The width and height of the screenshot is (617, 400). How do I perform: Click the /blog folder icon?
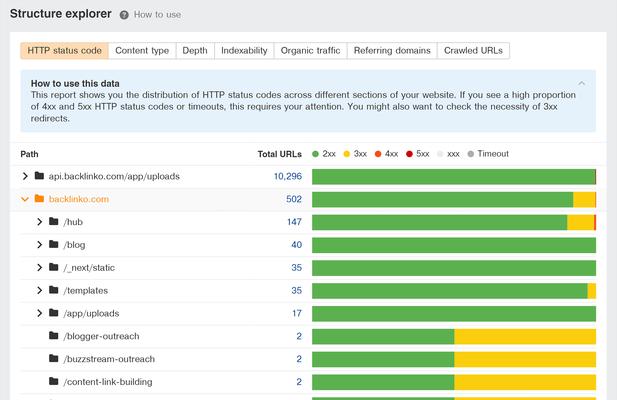point(54,244)
